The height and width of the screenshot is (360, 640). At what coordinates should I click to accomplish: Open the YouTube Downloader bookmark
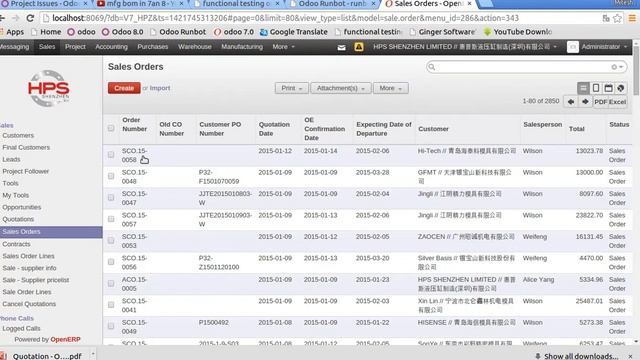[x=517, y=32]
